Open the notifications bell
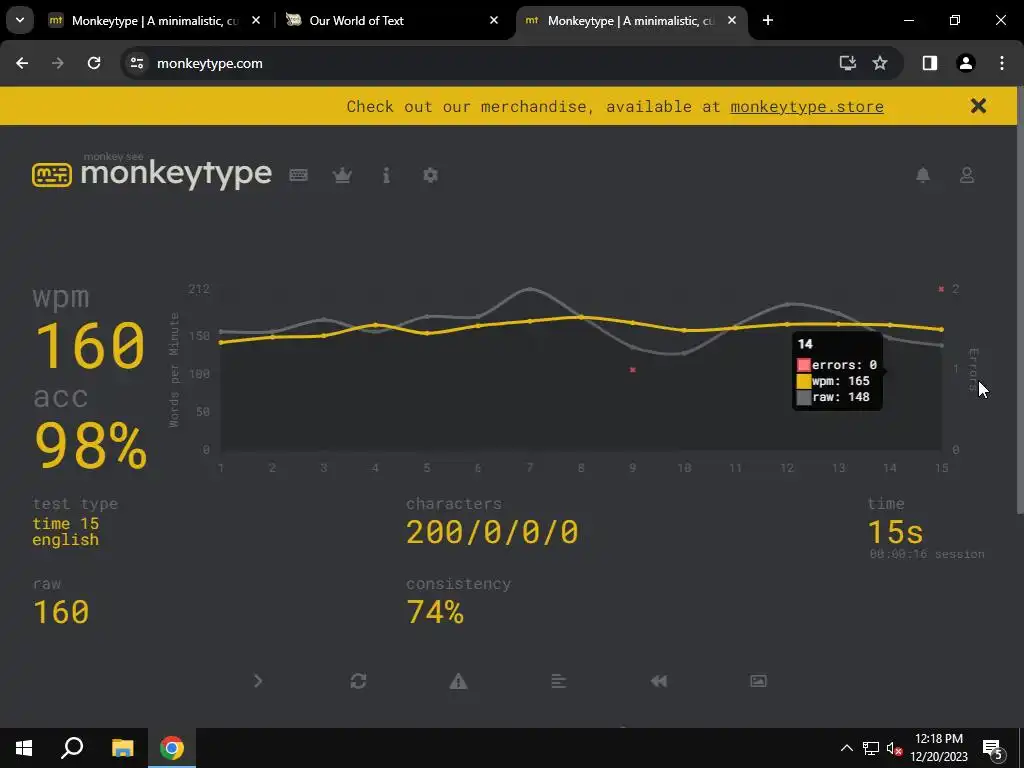Screen dimensions: 1024x768 point(923,175)
